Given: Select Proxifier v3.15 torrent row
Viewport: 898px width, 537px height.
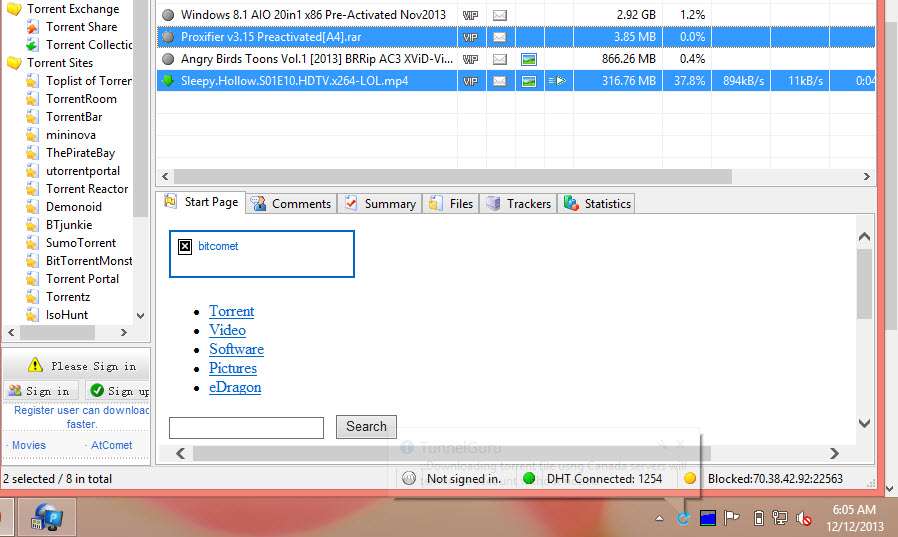Looking at the screenshot, I should [515, 37].
